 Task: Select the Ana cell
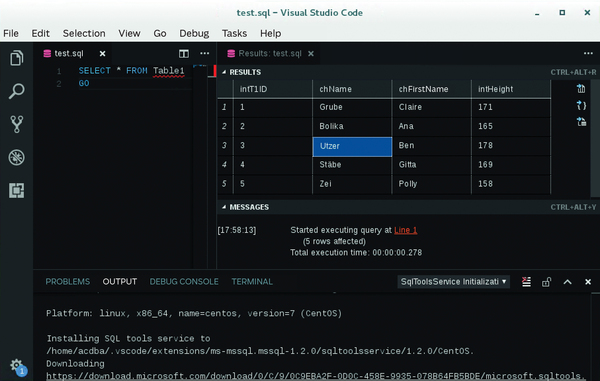tap(432, 127)
